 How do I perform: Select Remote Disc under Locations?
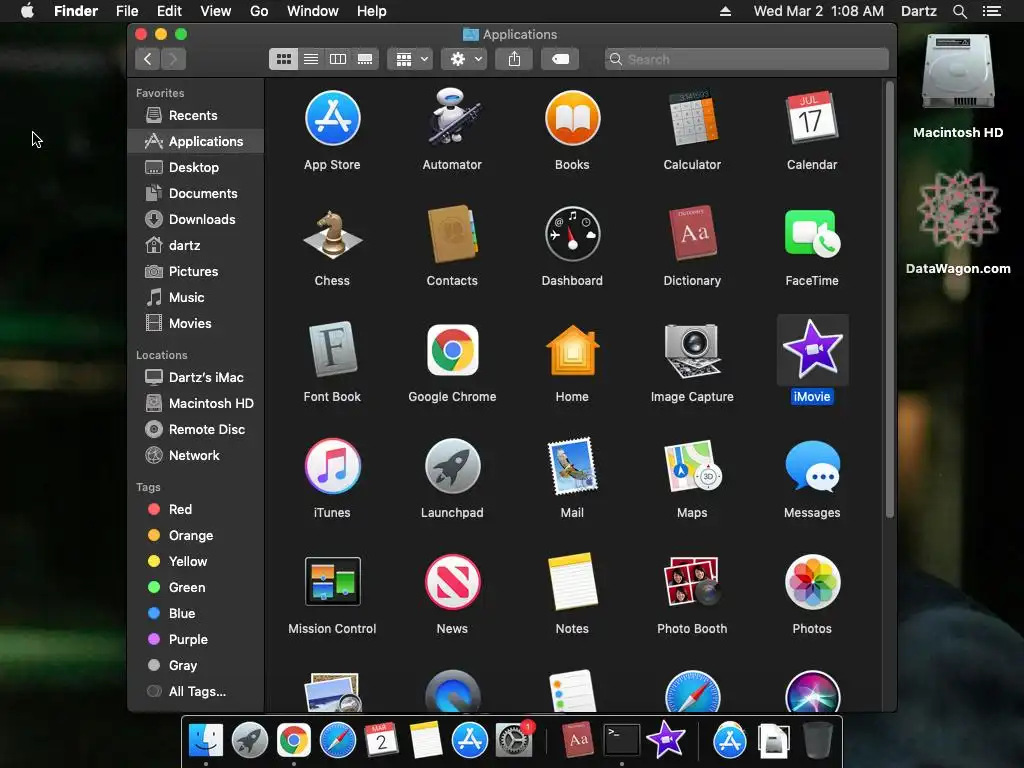[x=196, y=430]
